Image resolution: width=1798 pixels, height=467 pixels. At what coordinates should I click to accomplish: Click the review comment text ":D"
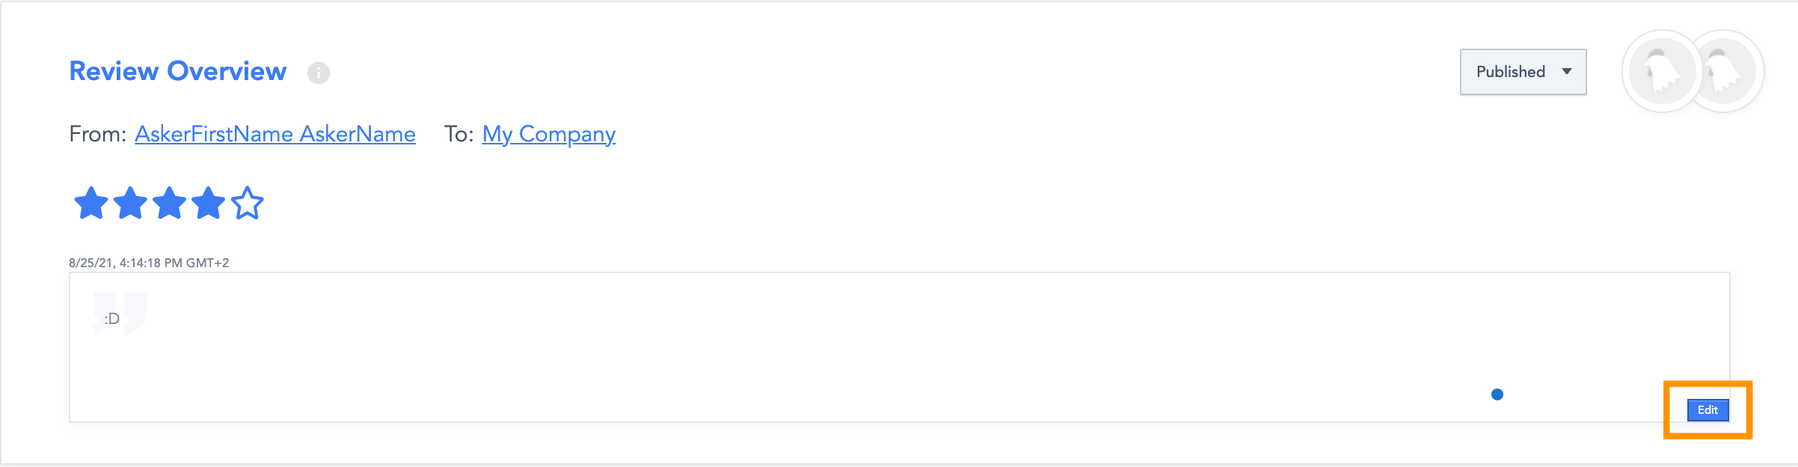tap(111, 319)
